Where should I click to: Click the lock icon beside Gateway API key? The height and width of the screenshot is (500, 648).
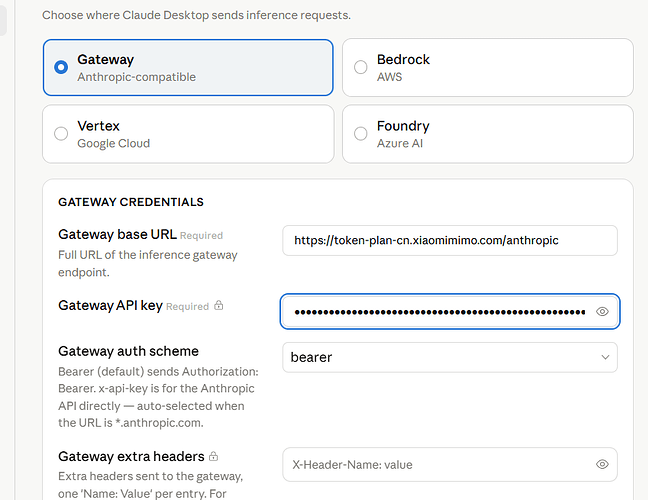point(219,305)
